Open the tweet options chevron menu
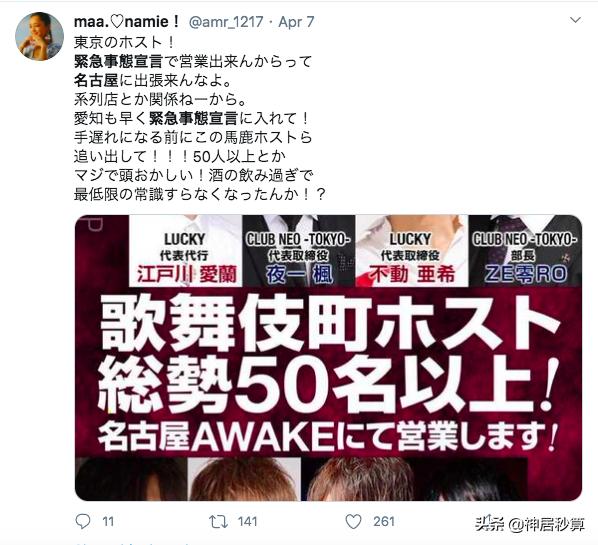The height and width of the screenshot is (545, 598). [575, 20]
